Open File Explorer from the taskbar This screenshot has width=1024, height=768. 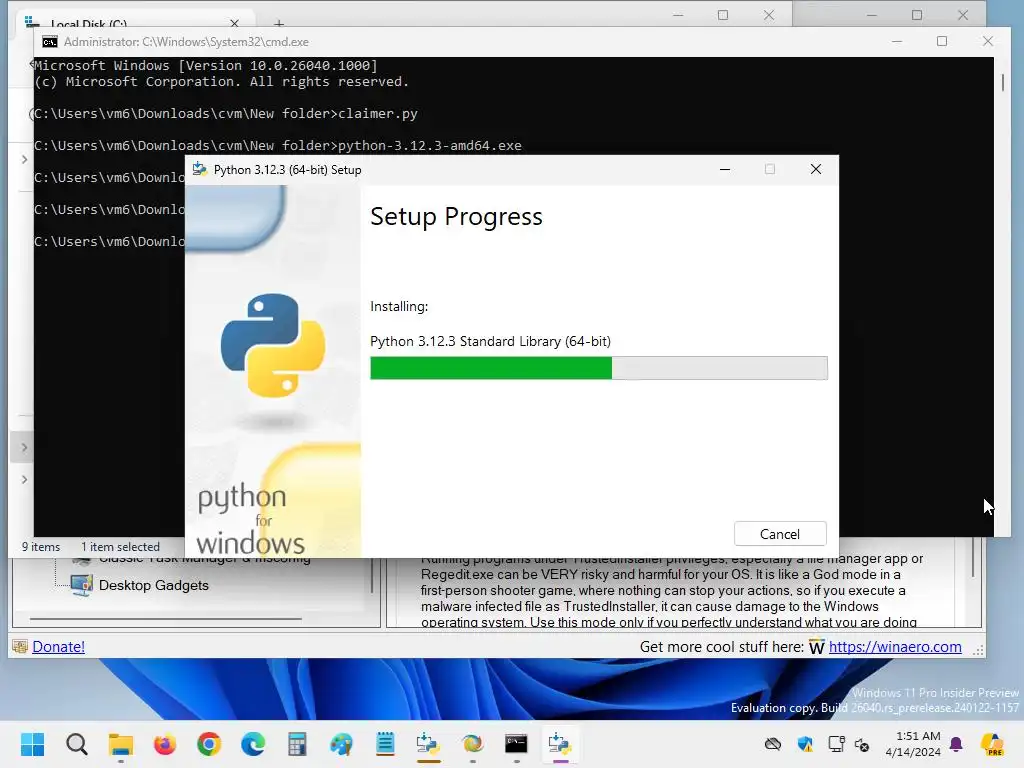coord(121,744)
